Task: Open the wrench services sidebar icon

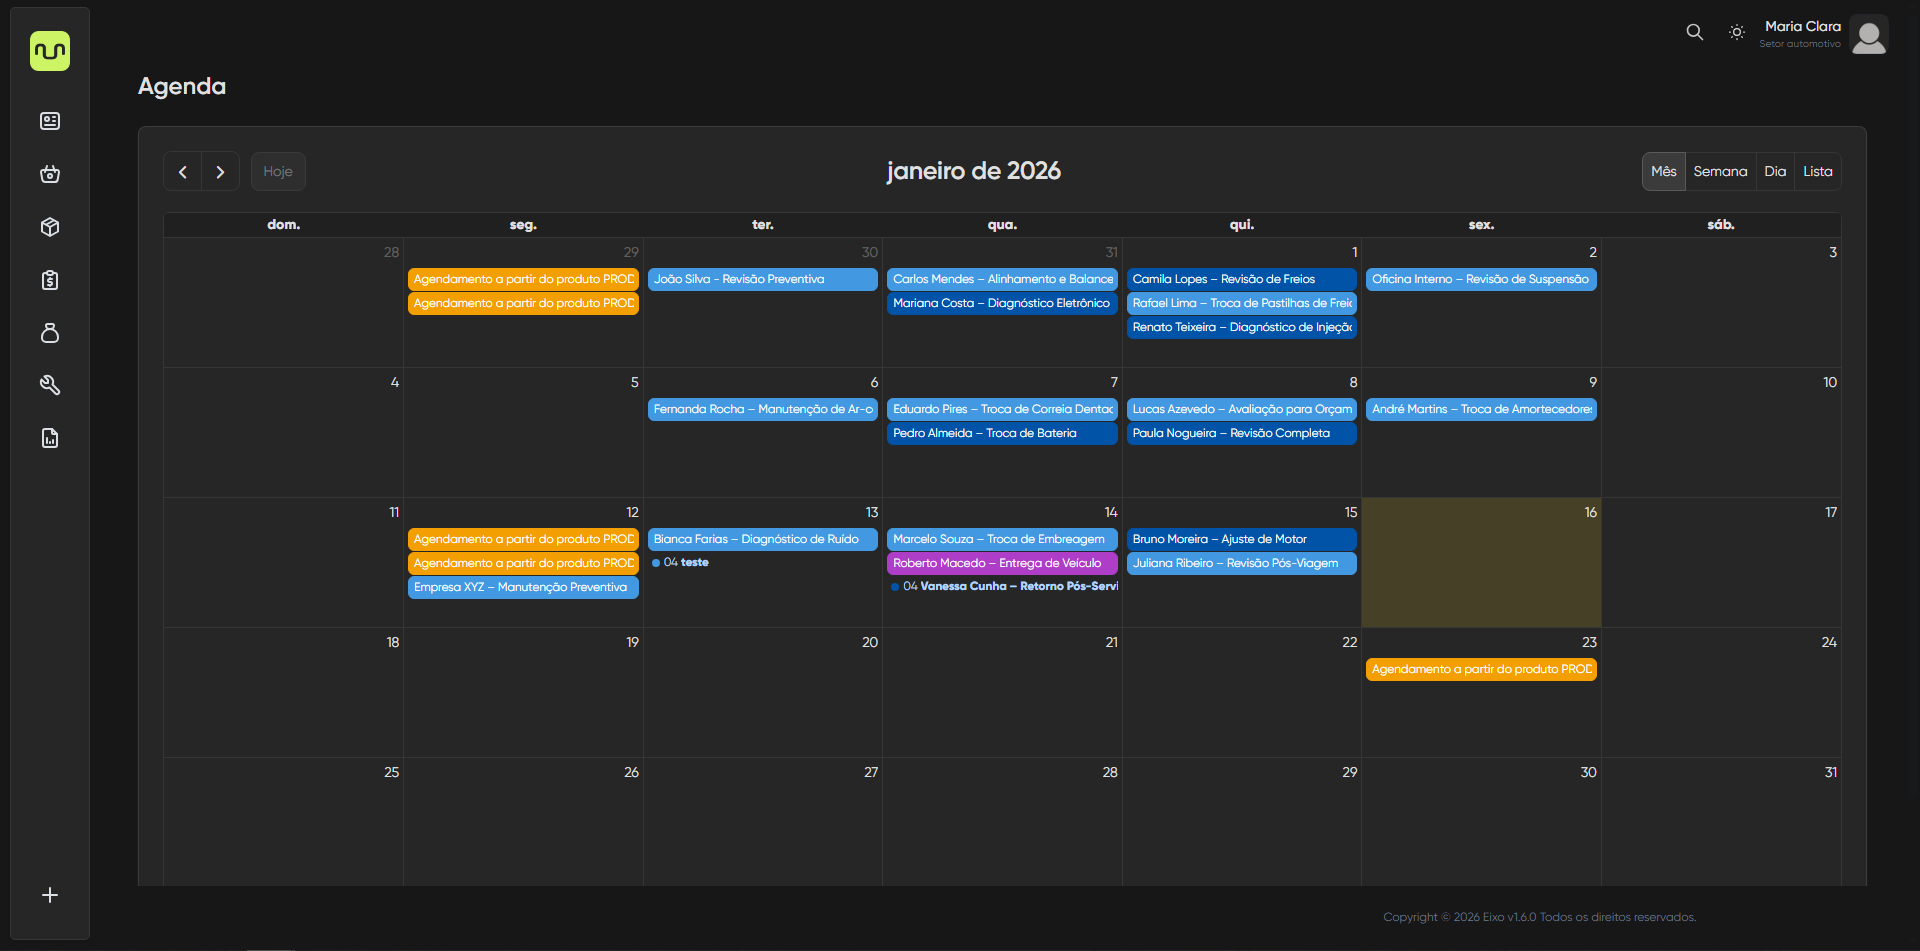Action: pyautogui.click(x=50, y=385)
